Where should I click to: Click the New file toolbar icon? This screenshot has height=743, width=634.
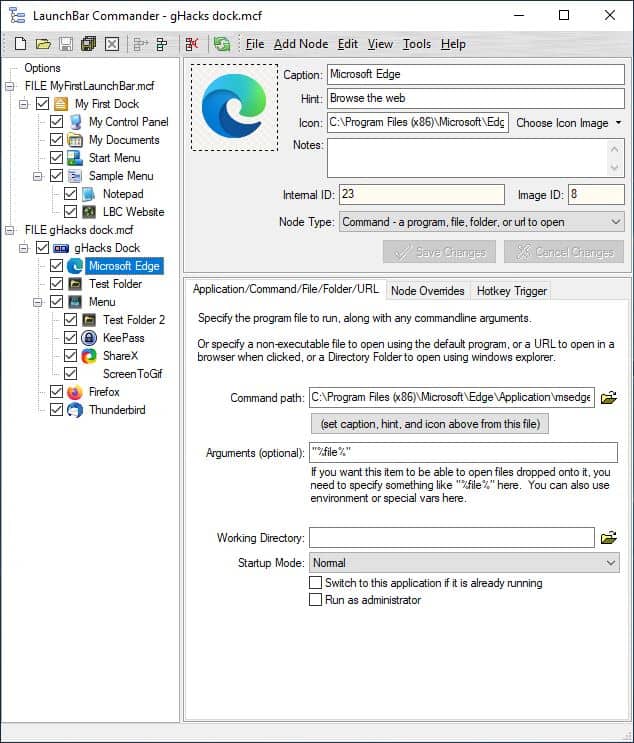click(x=20, y=44)
